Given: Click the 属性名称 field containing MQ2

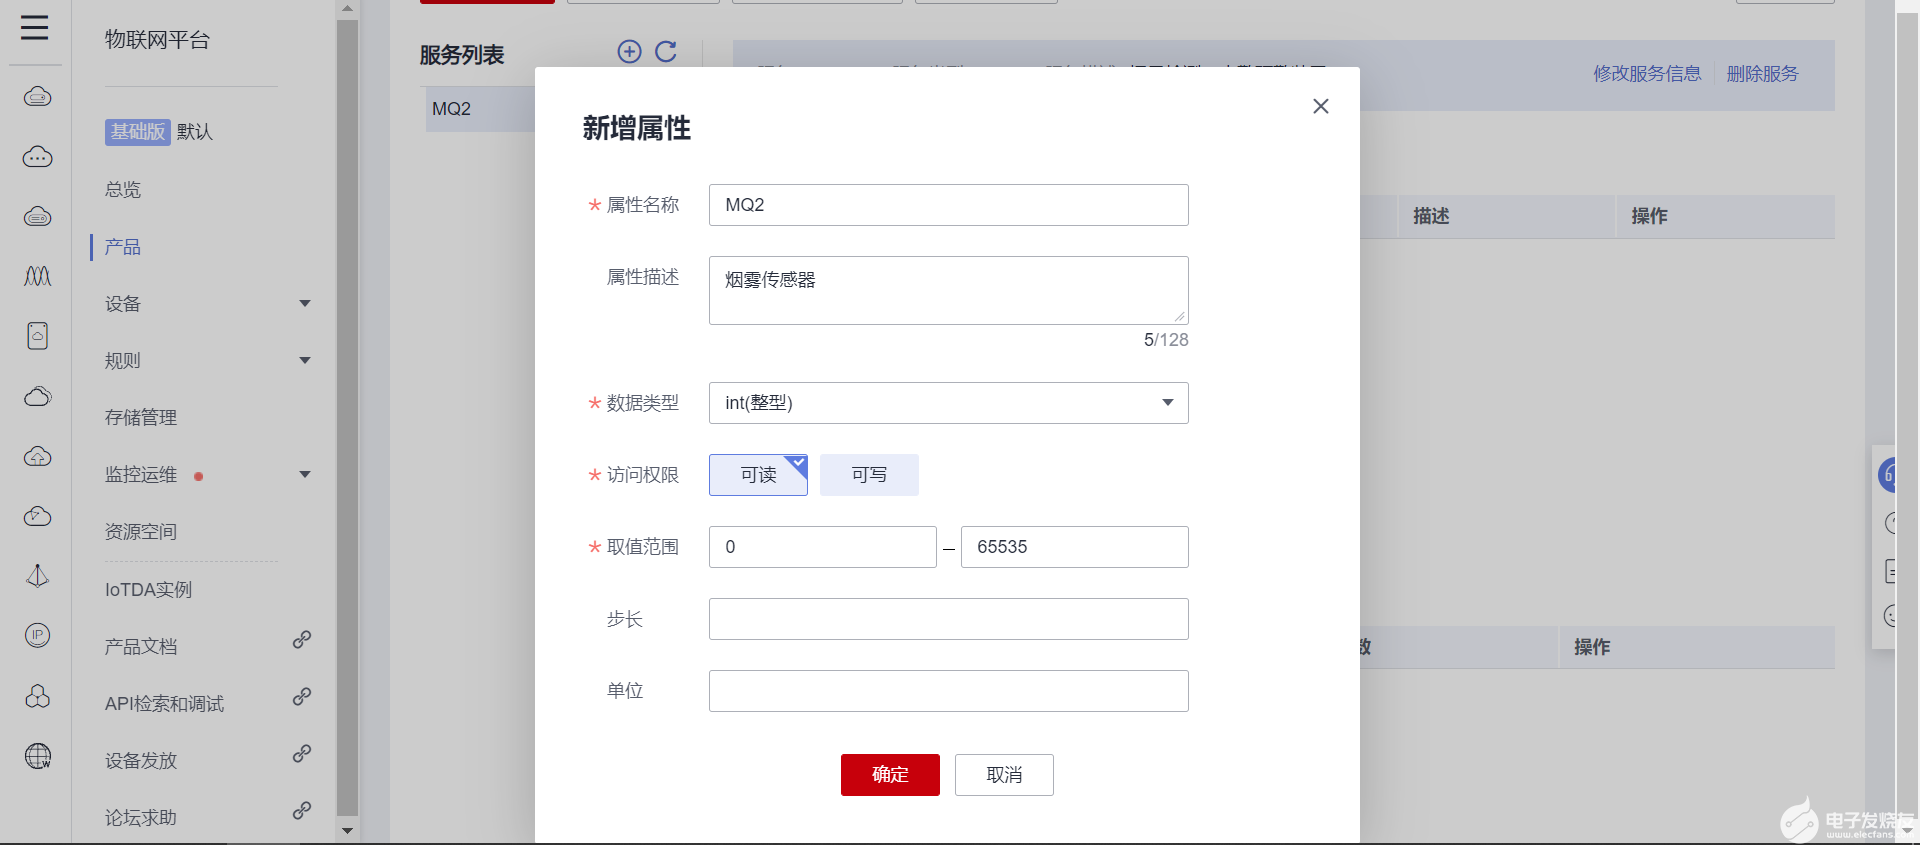Looking at the screenshot, I should pos(948,205).
